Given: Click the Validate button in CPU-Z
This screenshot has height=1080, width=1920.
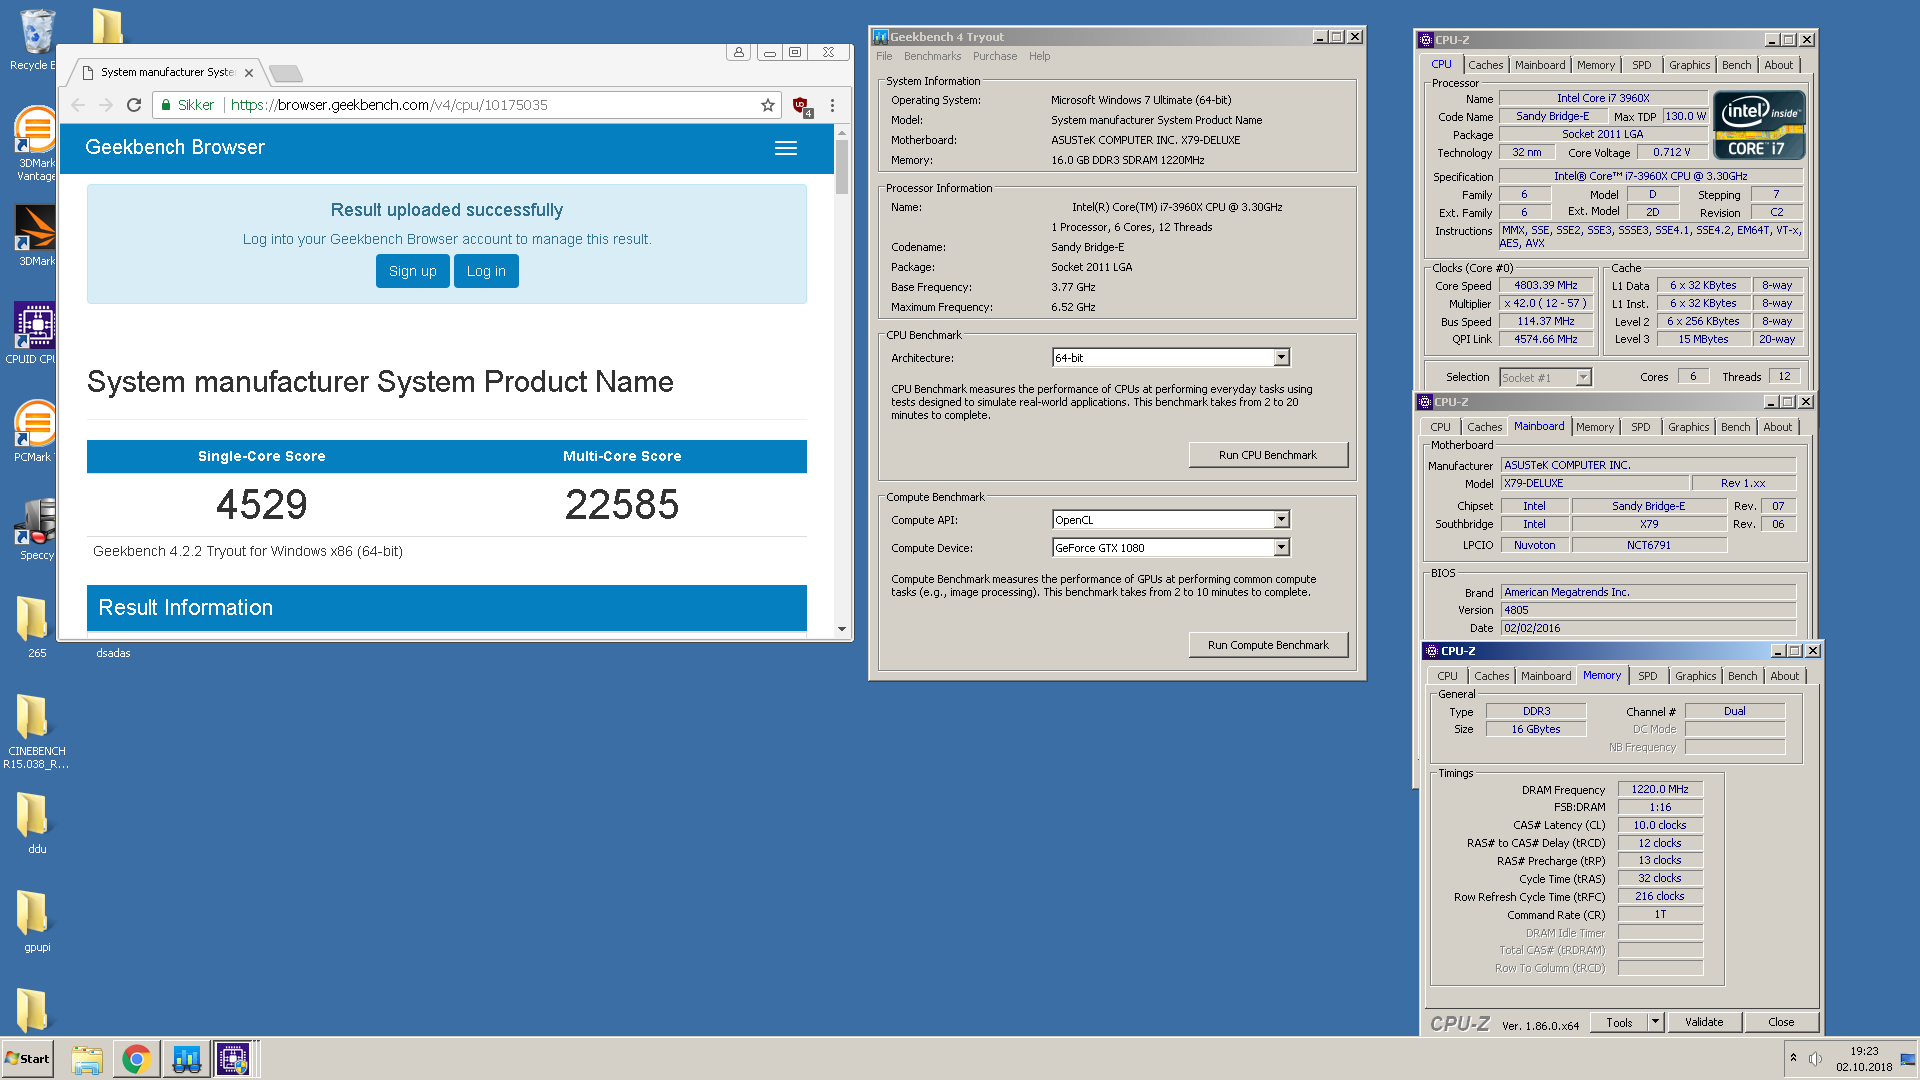Looking at the screenshot, I should (x=1703, y=1022).
